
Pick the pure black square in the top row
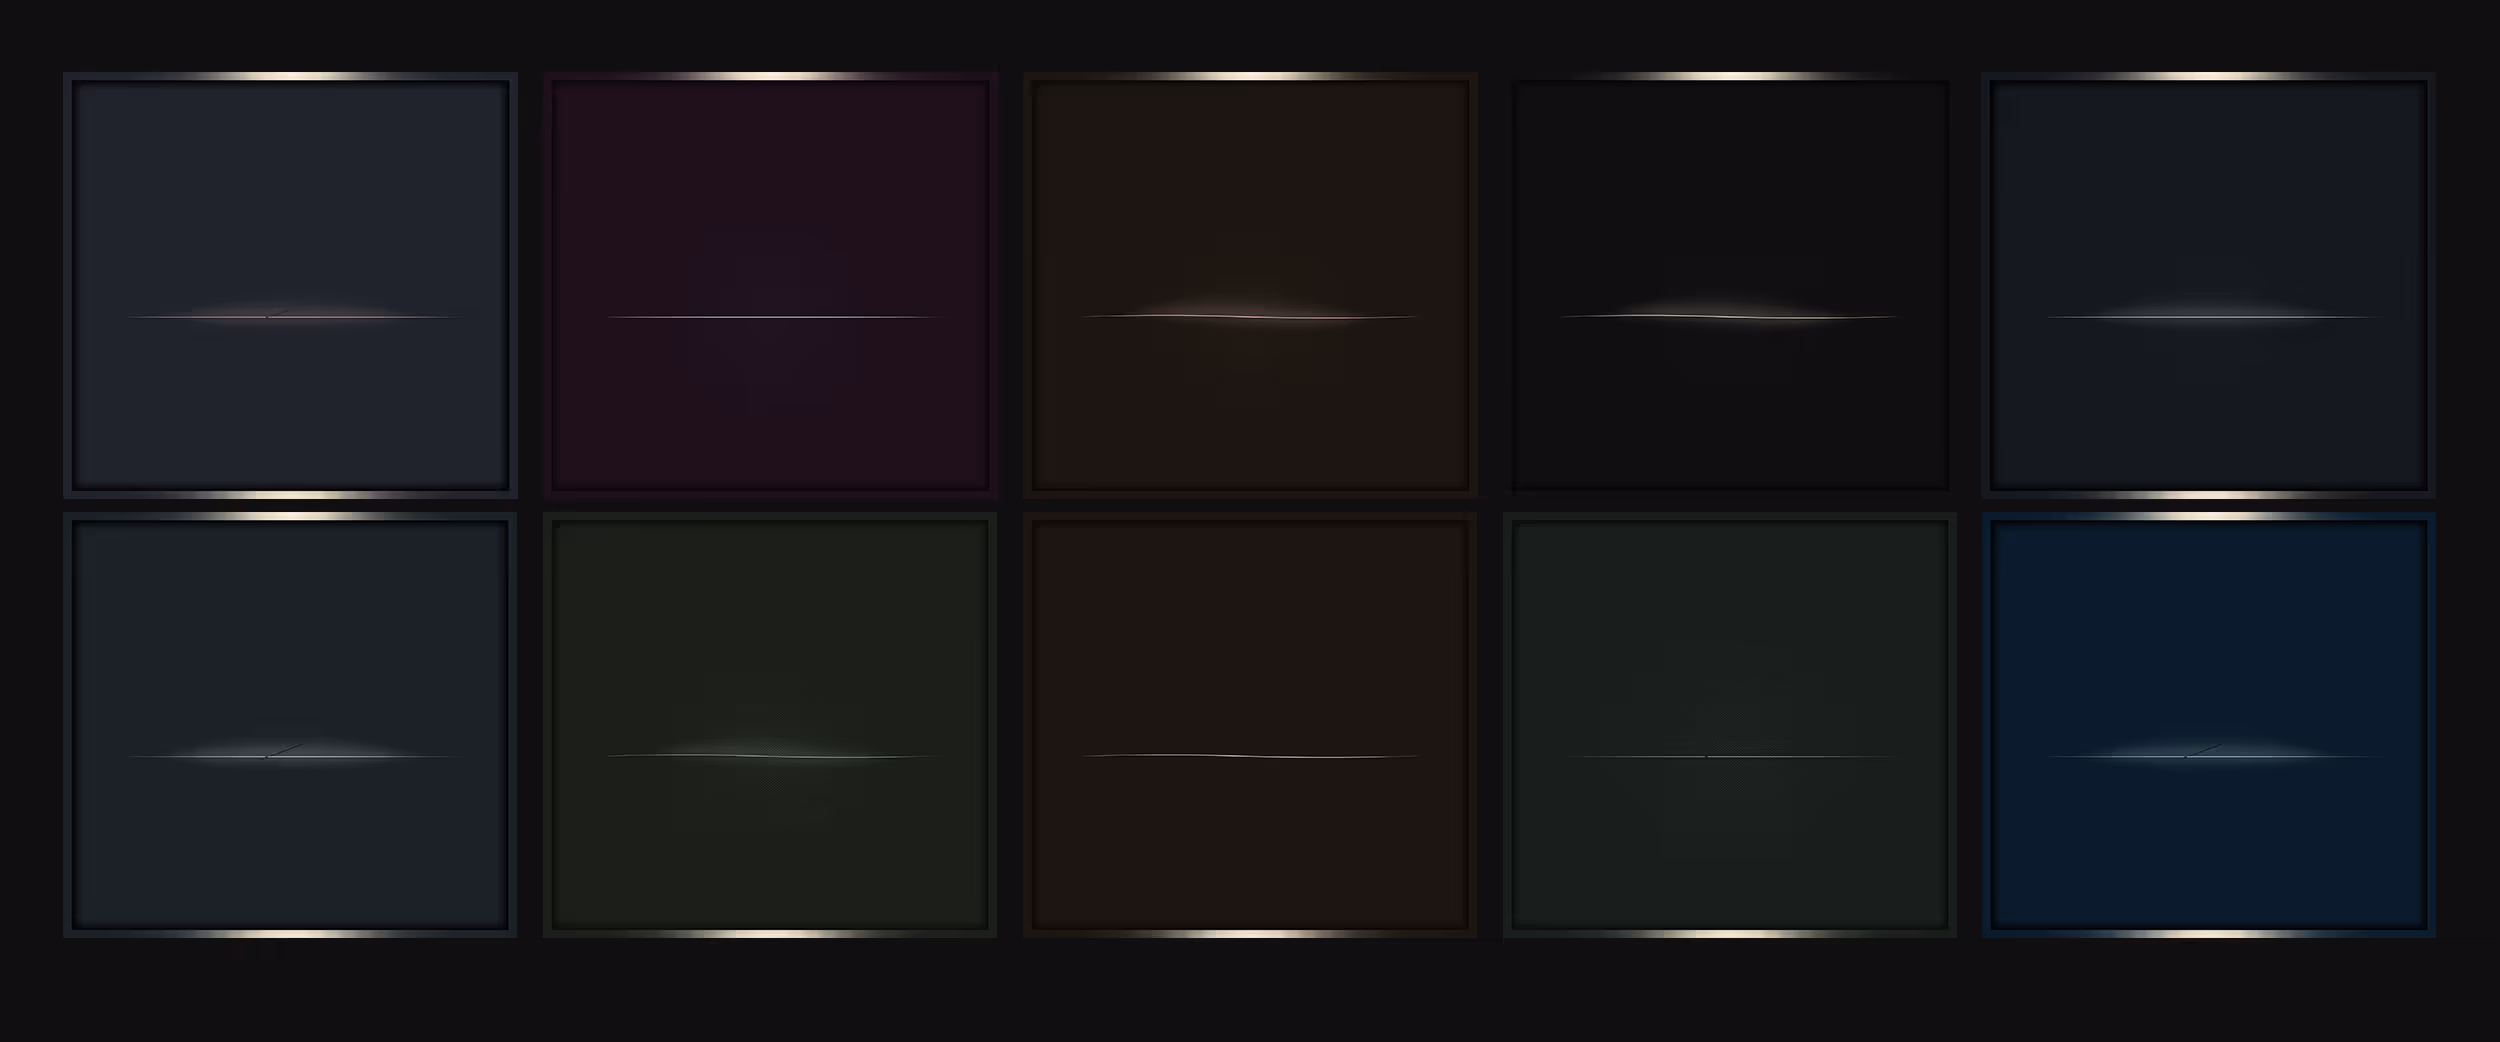coord(1730,285)
